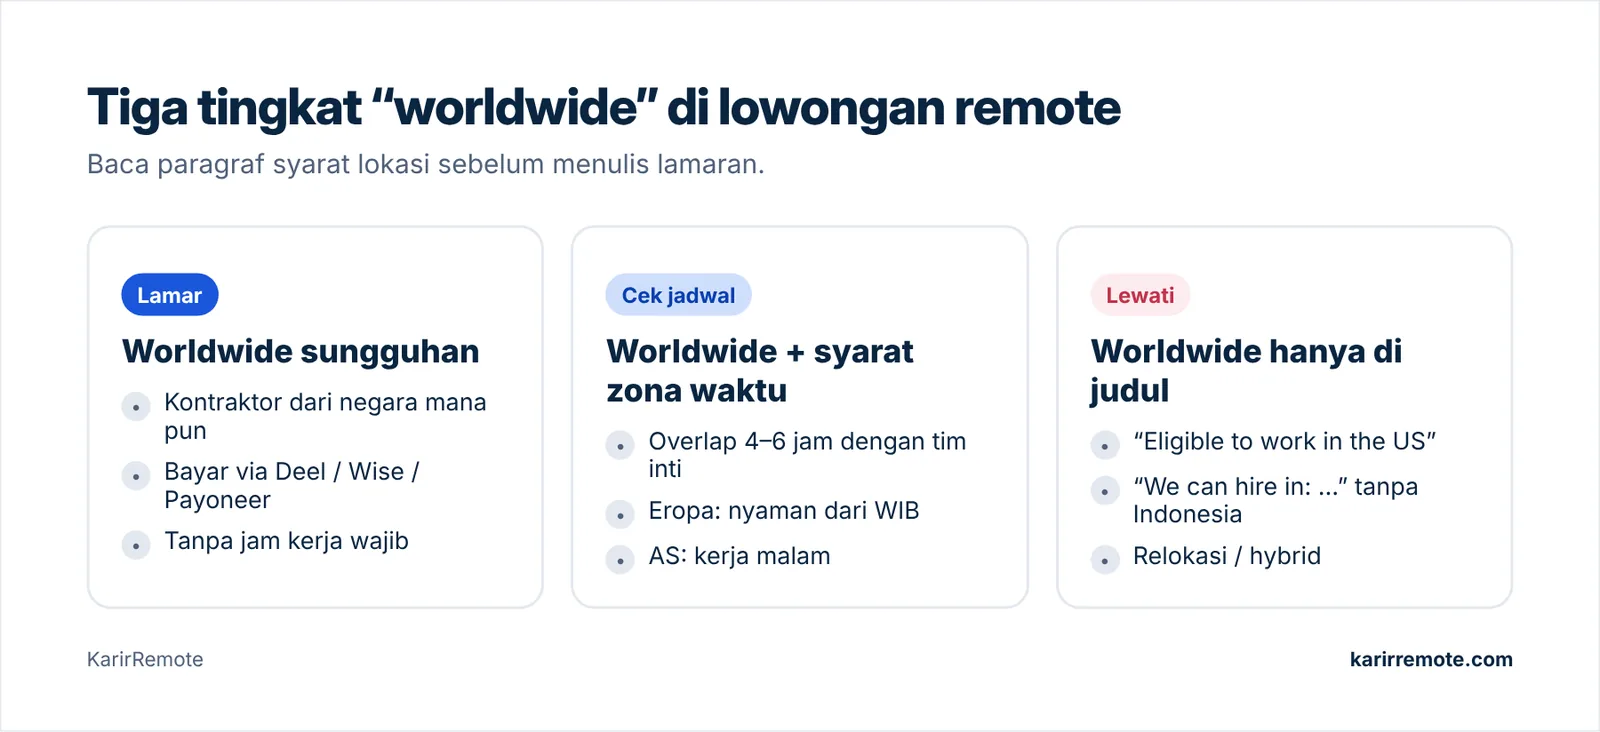Click "Overlap 4–6 jam dengan tim inti" item
The width and height of the screenshot is (1600, 732).
807,455
